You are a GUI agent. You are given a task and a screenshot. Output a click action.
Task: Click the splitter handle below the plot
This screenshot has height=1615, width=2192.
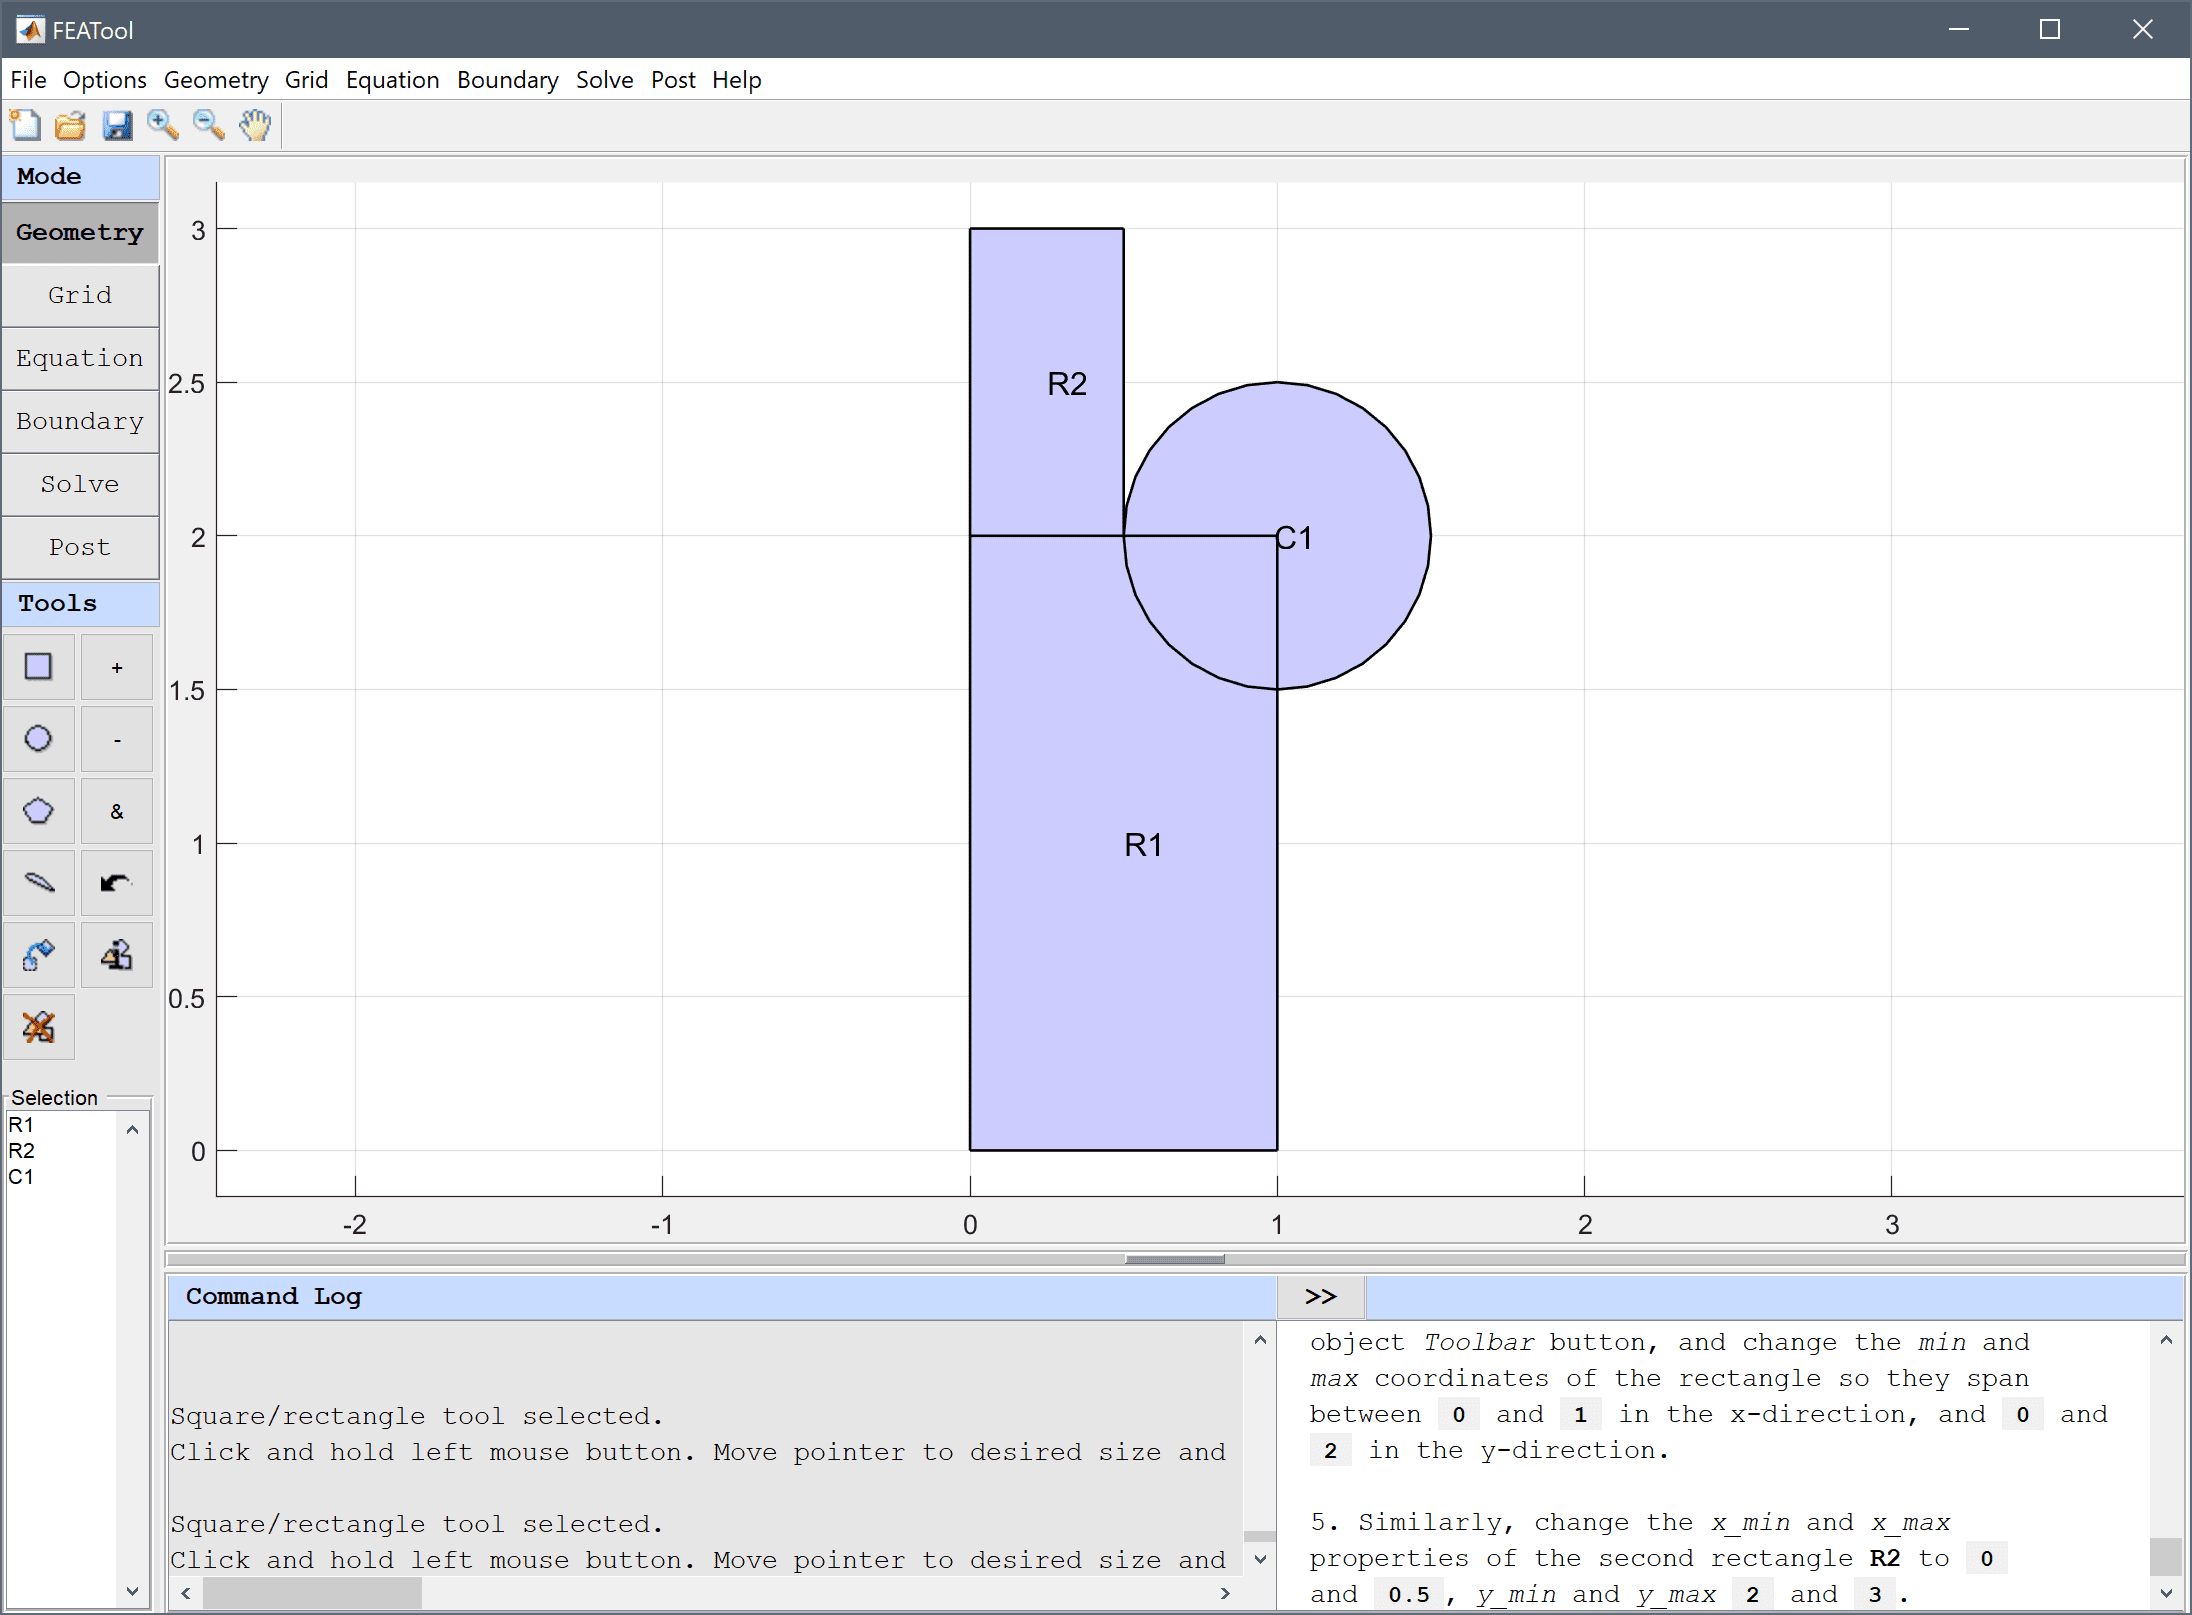point(1175,1259)
